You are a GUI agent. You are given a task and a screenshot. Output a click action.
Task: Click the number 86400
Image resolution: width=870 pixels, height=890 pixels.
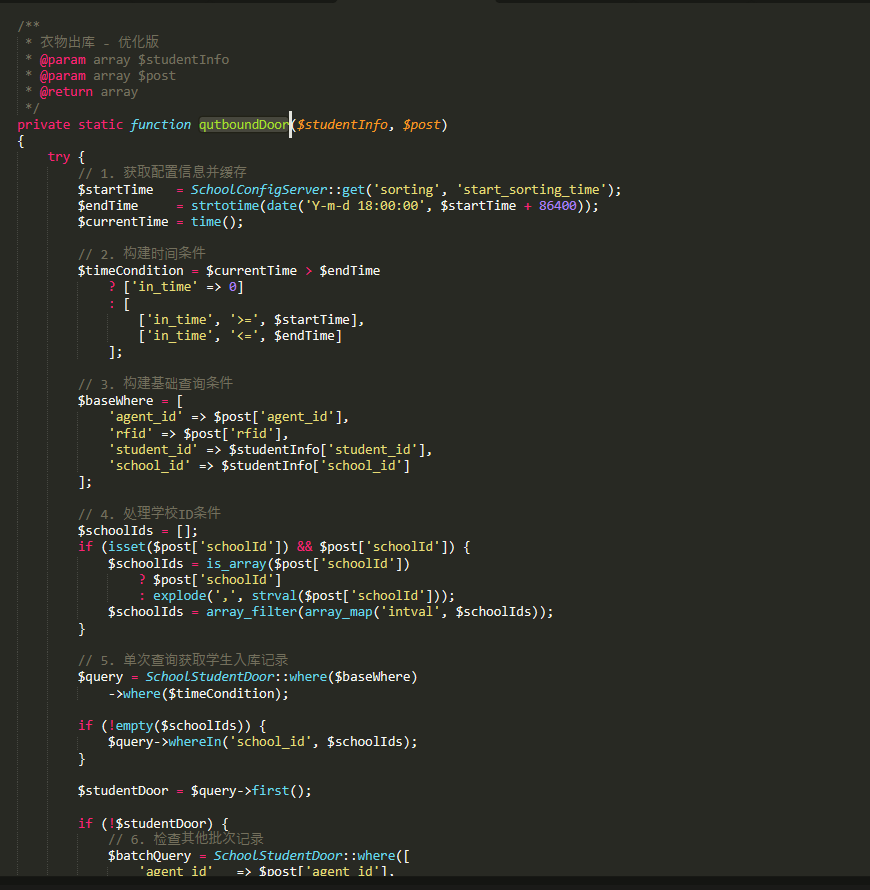point(557,205)
